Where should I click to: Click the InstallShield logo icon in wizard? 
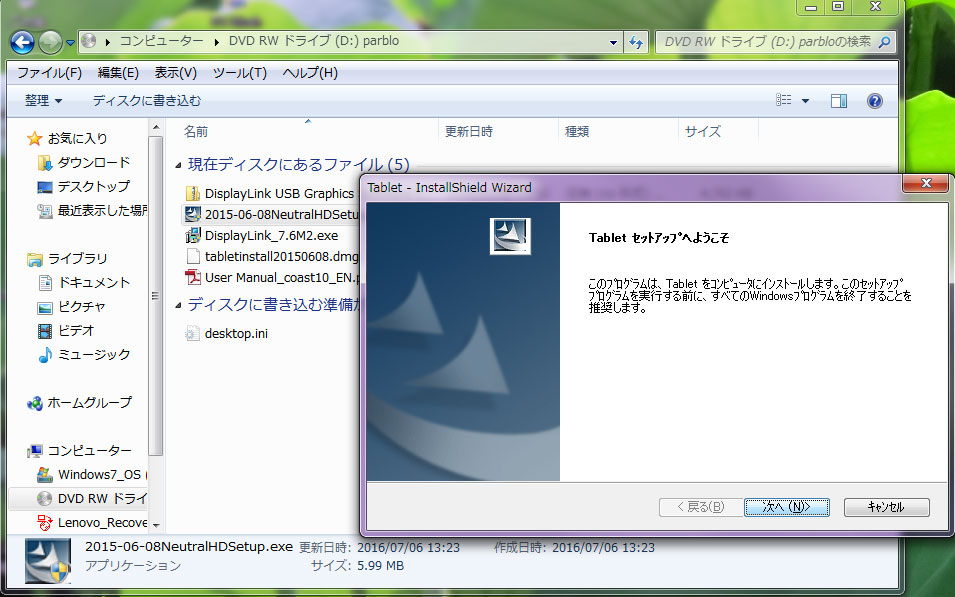[510, 236]
